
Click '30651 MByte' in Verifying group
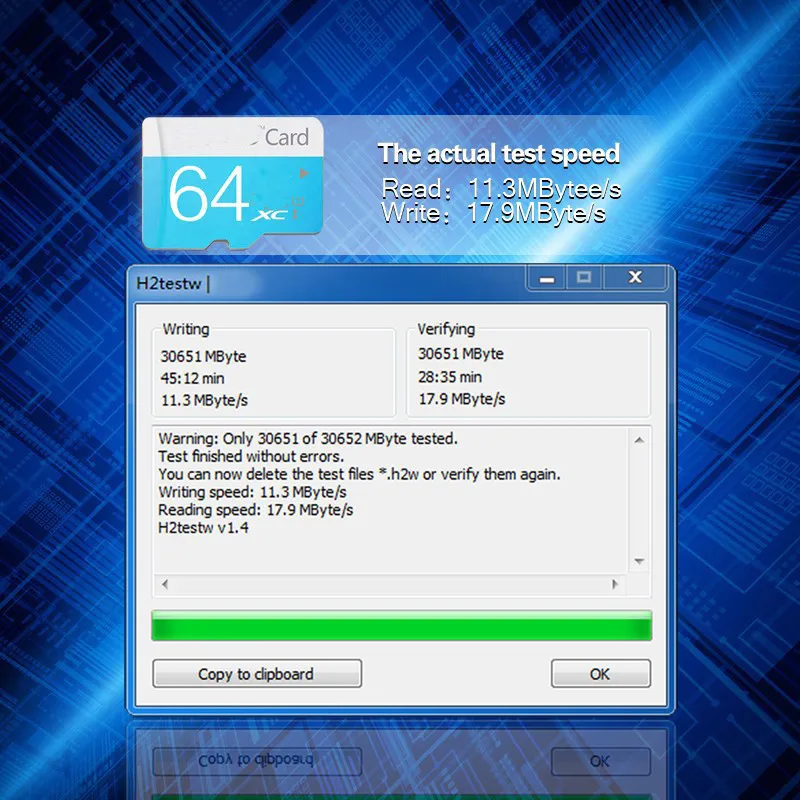[x=461, y=354]
